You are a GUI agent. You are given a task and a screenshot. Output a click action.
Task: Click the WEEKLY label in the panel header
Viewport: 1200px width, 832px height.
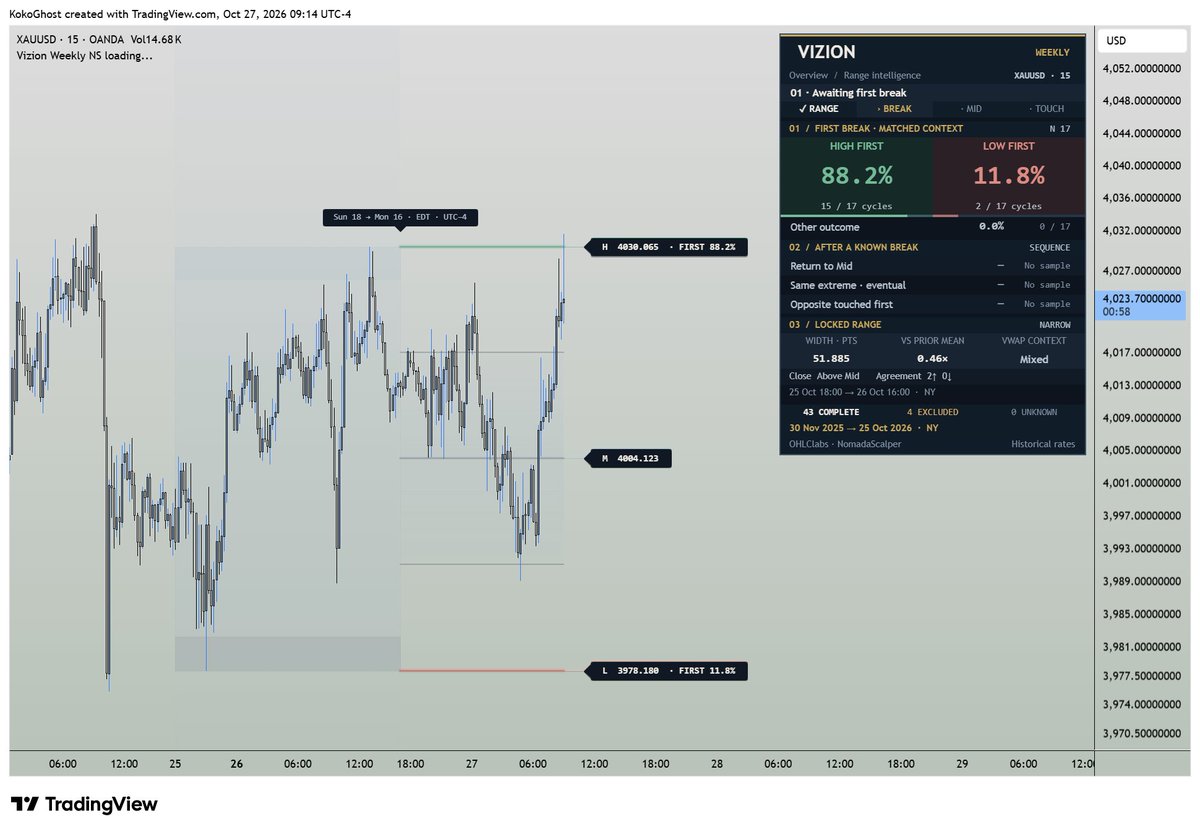[1051, 52]
